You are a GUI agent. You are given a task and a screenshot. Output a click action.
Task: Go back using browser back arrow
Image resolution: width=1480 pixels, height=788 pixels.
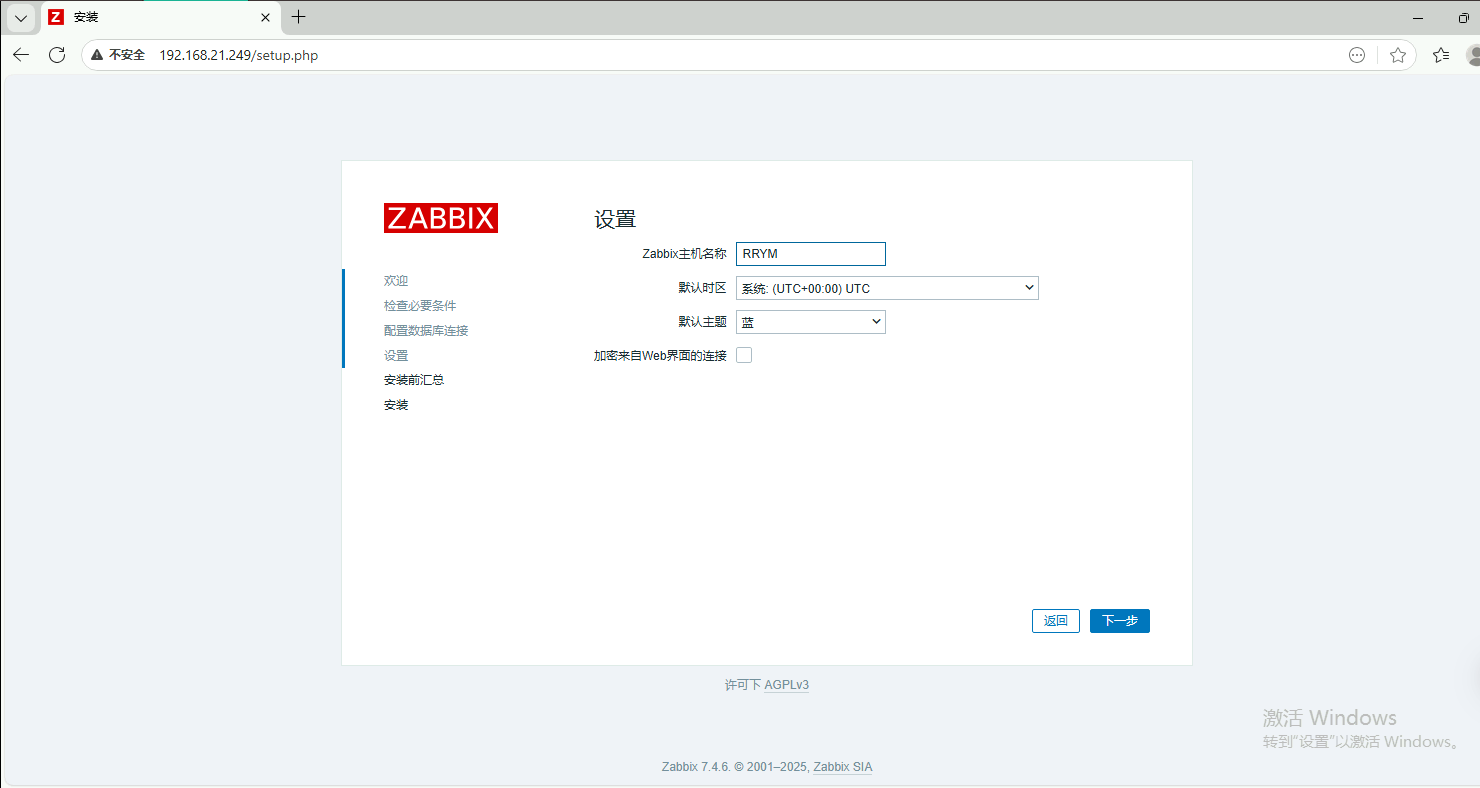pos(21,55)
